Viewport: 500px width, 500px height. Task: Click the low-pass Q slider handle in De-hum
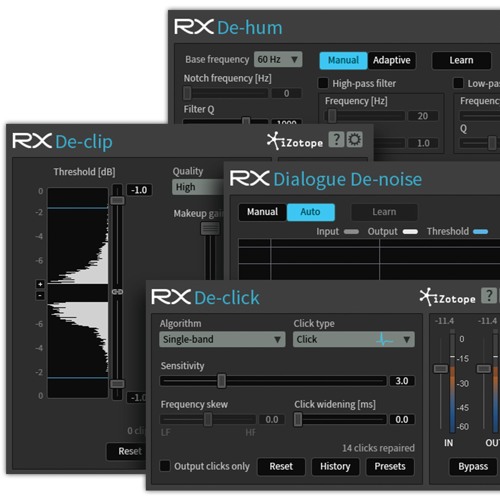[492, 143]
